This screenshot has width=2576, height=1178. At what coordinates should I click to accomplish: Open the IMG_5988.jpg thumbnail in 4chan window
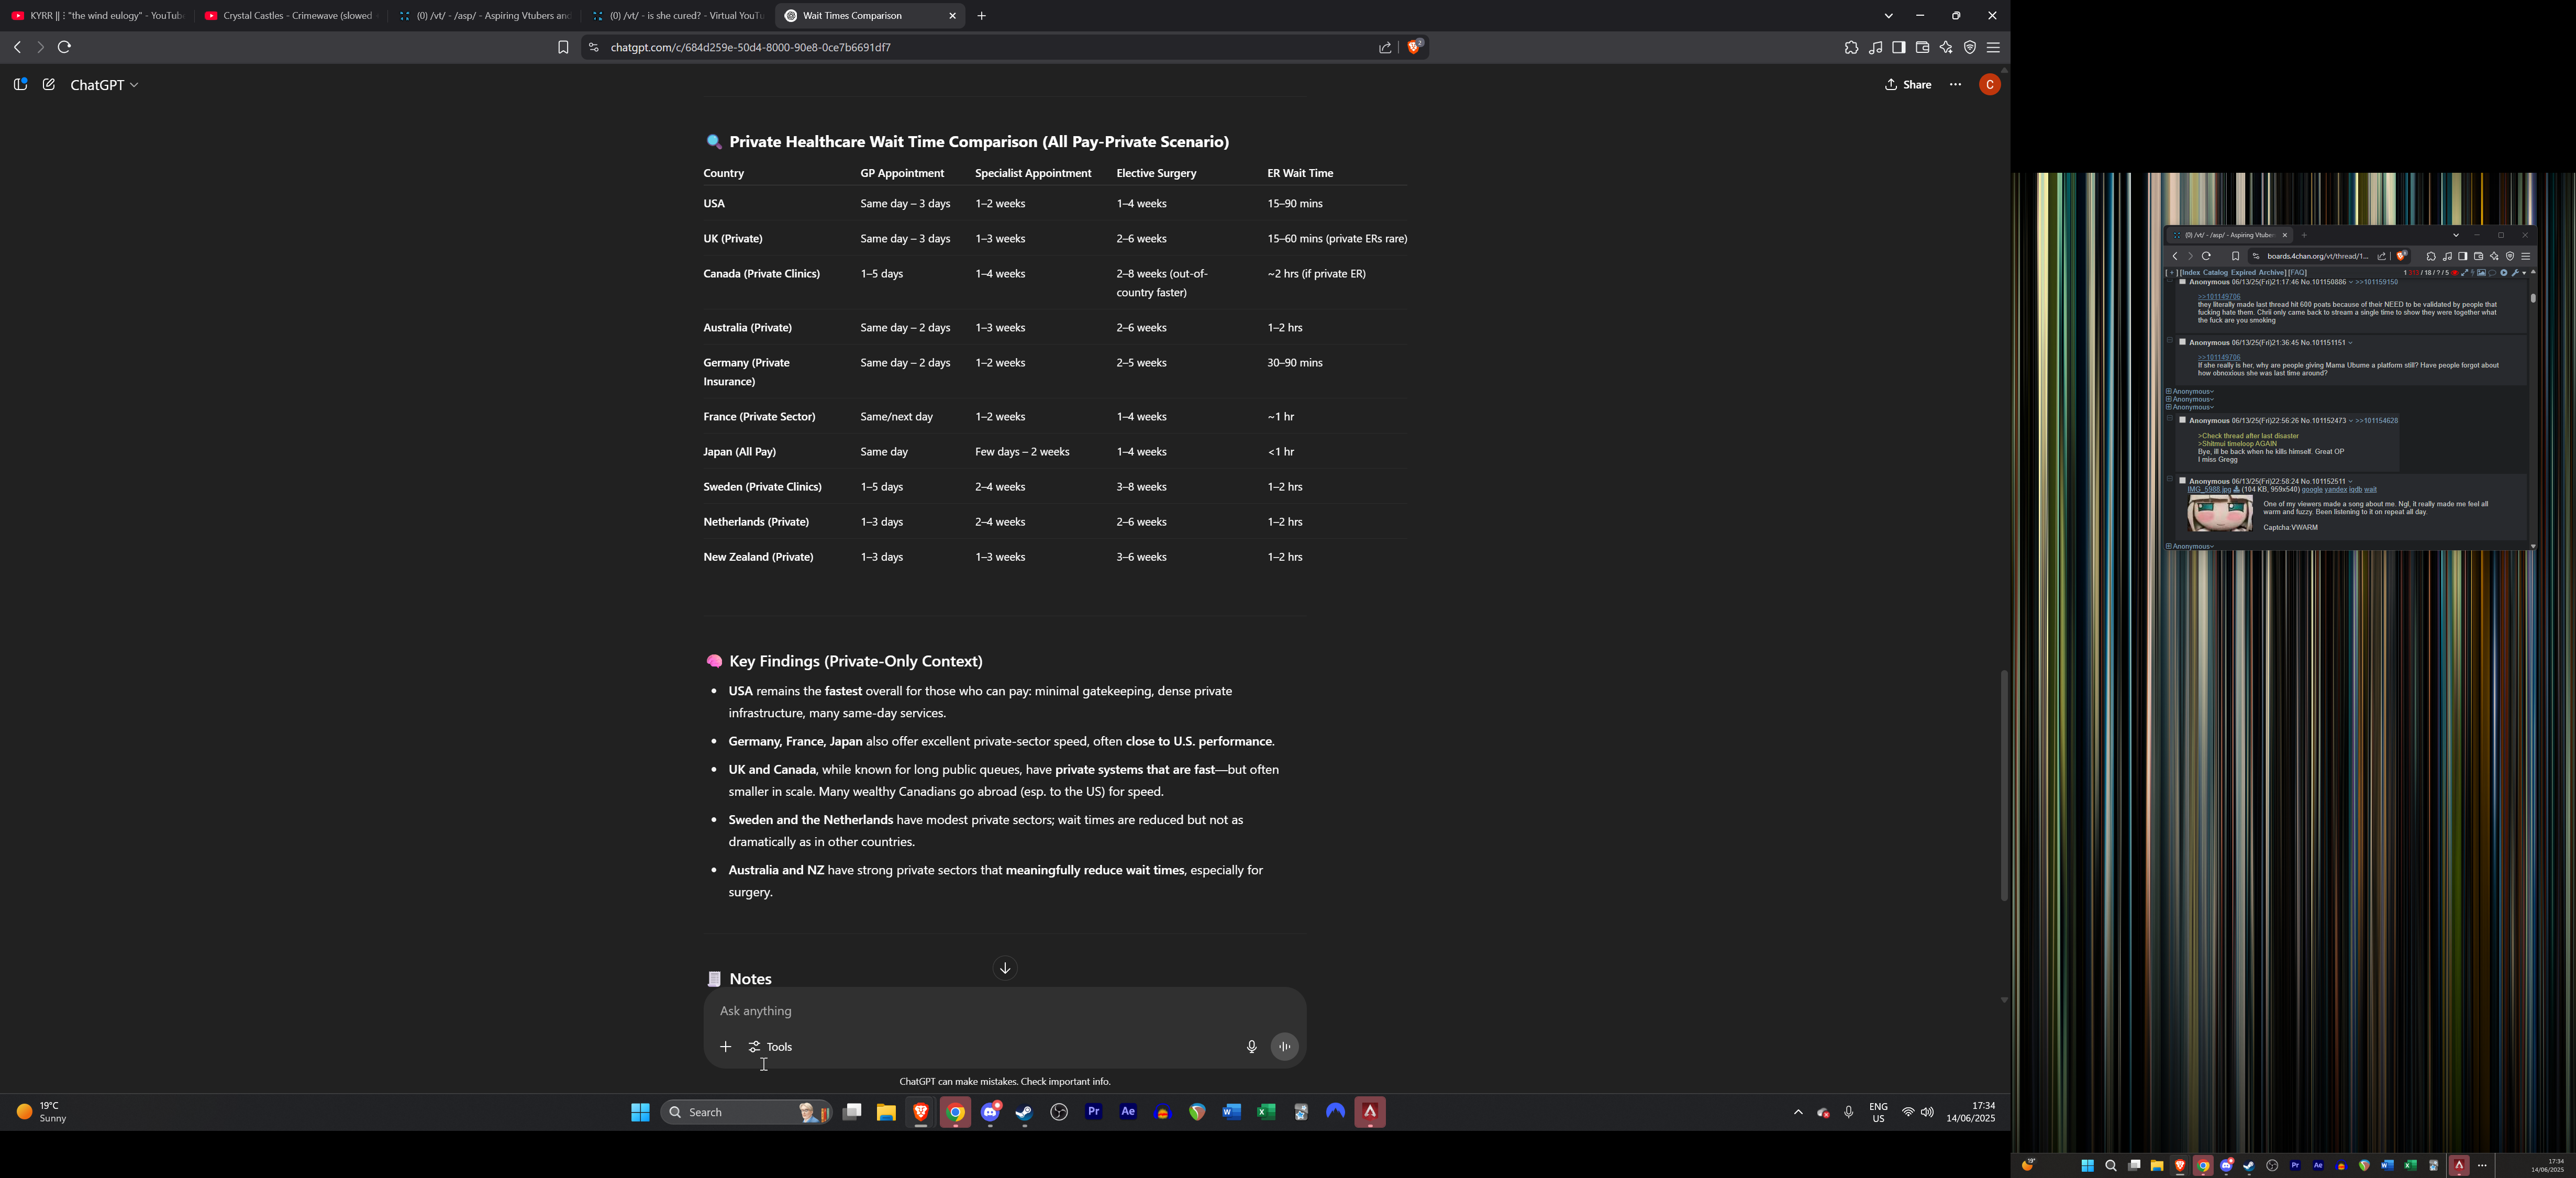pos(2220,513)
